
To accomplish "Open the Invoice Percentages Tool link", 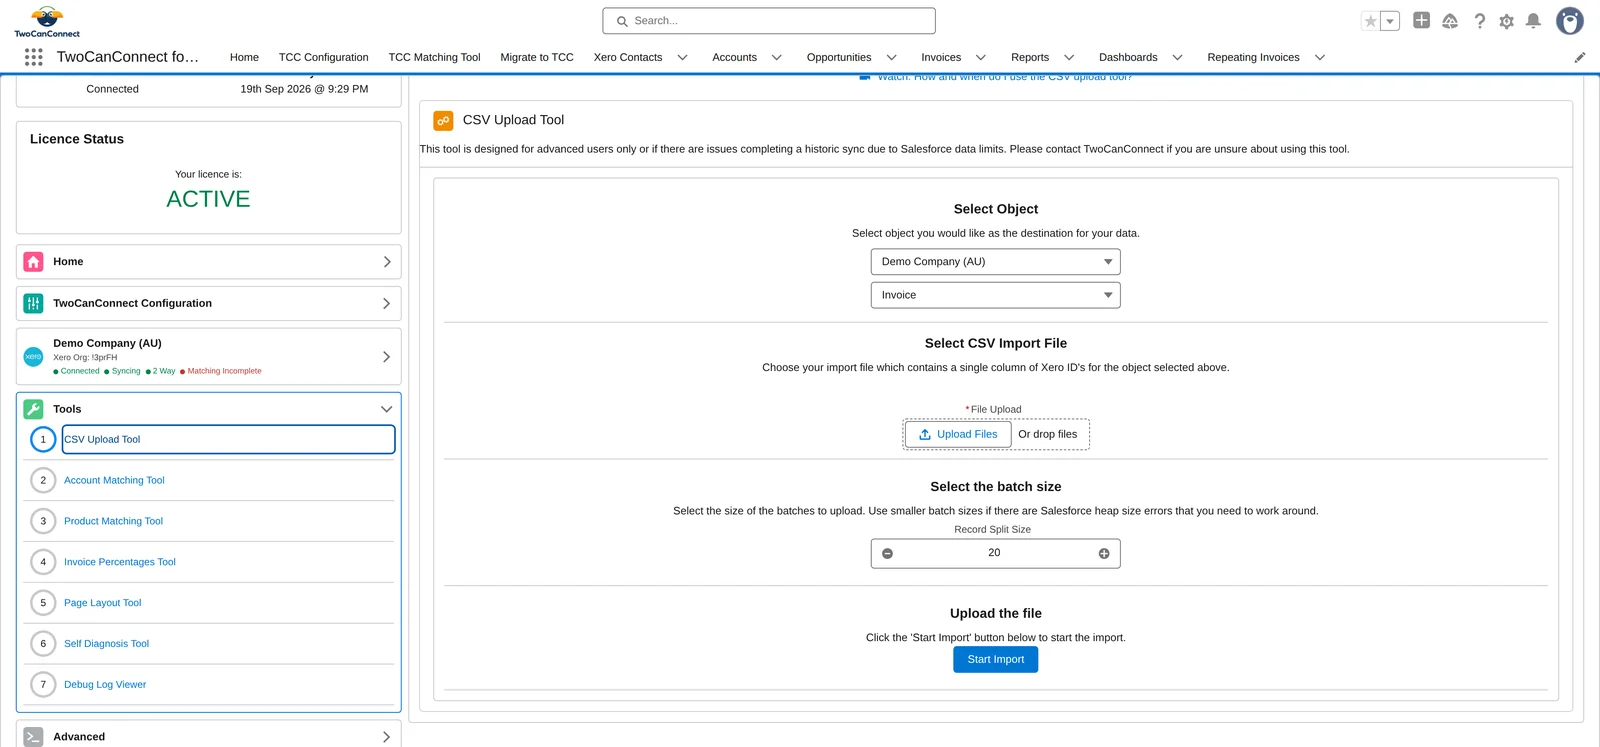I will pyautogui.click(x=120, y=562).
